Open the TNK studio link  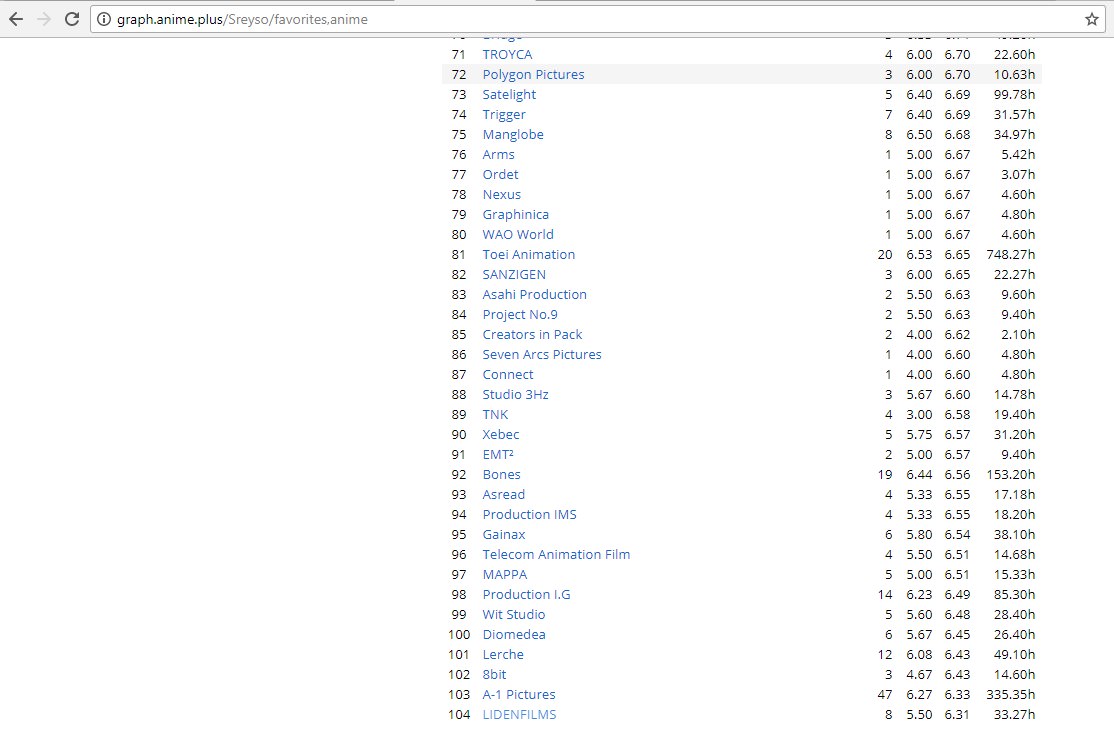pyautogui.click(x=495, y=414)
